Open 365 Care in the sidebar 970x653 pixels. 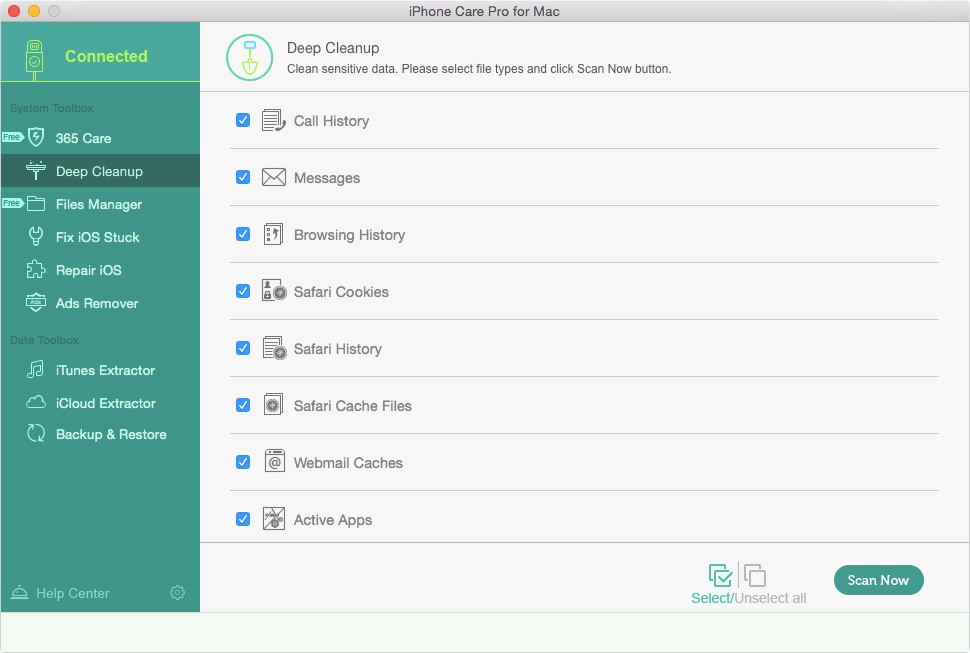pyautogui.click(x=100, y=138)
